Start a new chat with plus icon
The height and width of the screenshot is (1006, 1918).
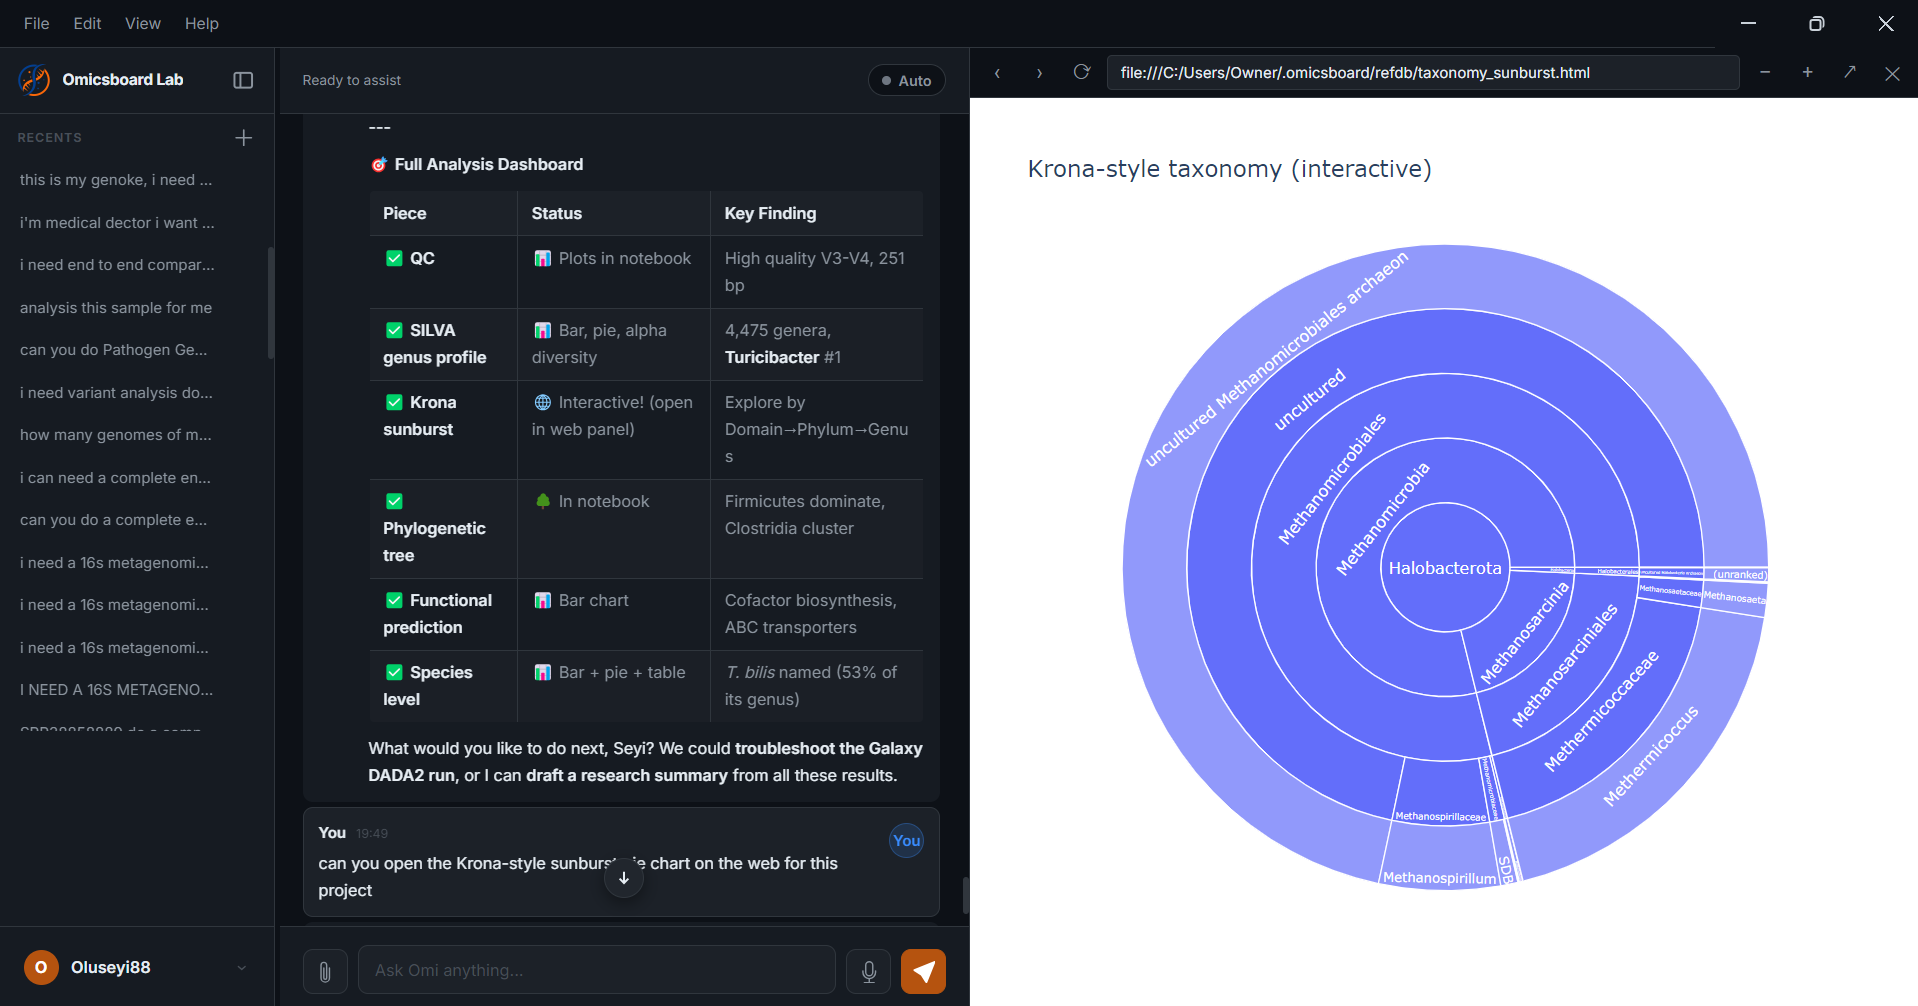tap(243, 138)
